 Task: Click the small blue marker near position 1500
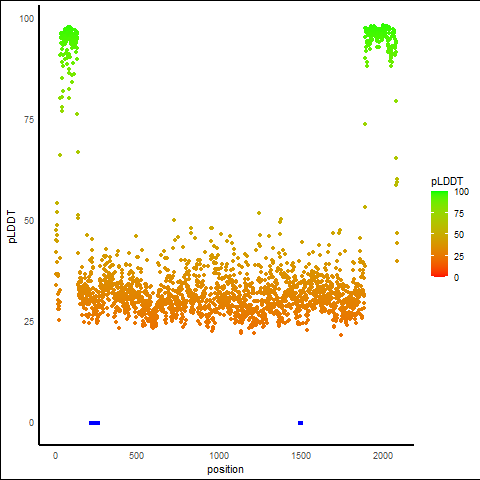tap(300, 423)
